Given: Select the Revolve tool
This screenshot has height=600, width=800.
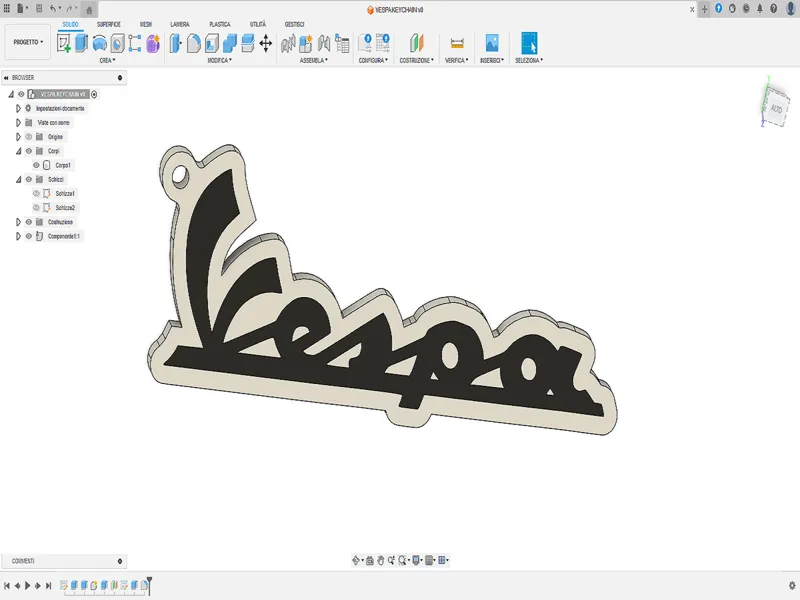Looking at the screenshot, I should [x=99, y=43].
